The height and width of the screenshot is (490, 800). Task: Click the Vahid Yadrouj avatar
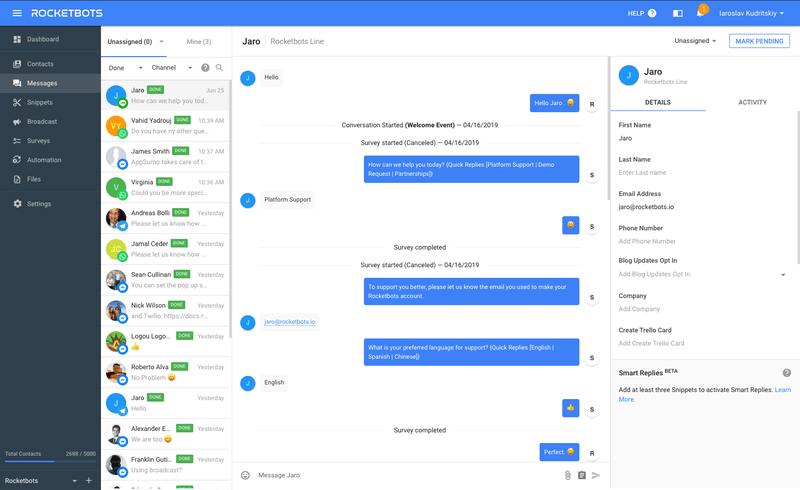[116, 126]
